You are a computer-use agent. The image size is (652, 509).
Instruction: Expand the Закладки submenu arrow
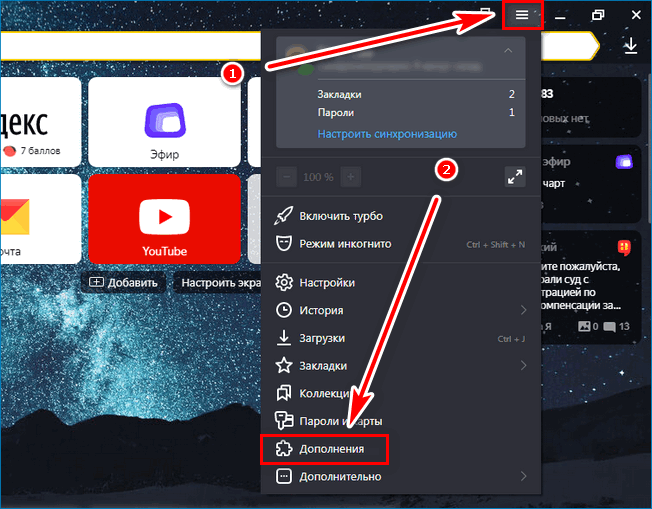tap(523, 366)
